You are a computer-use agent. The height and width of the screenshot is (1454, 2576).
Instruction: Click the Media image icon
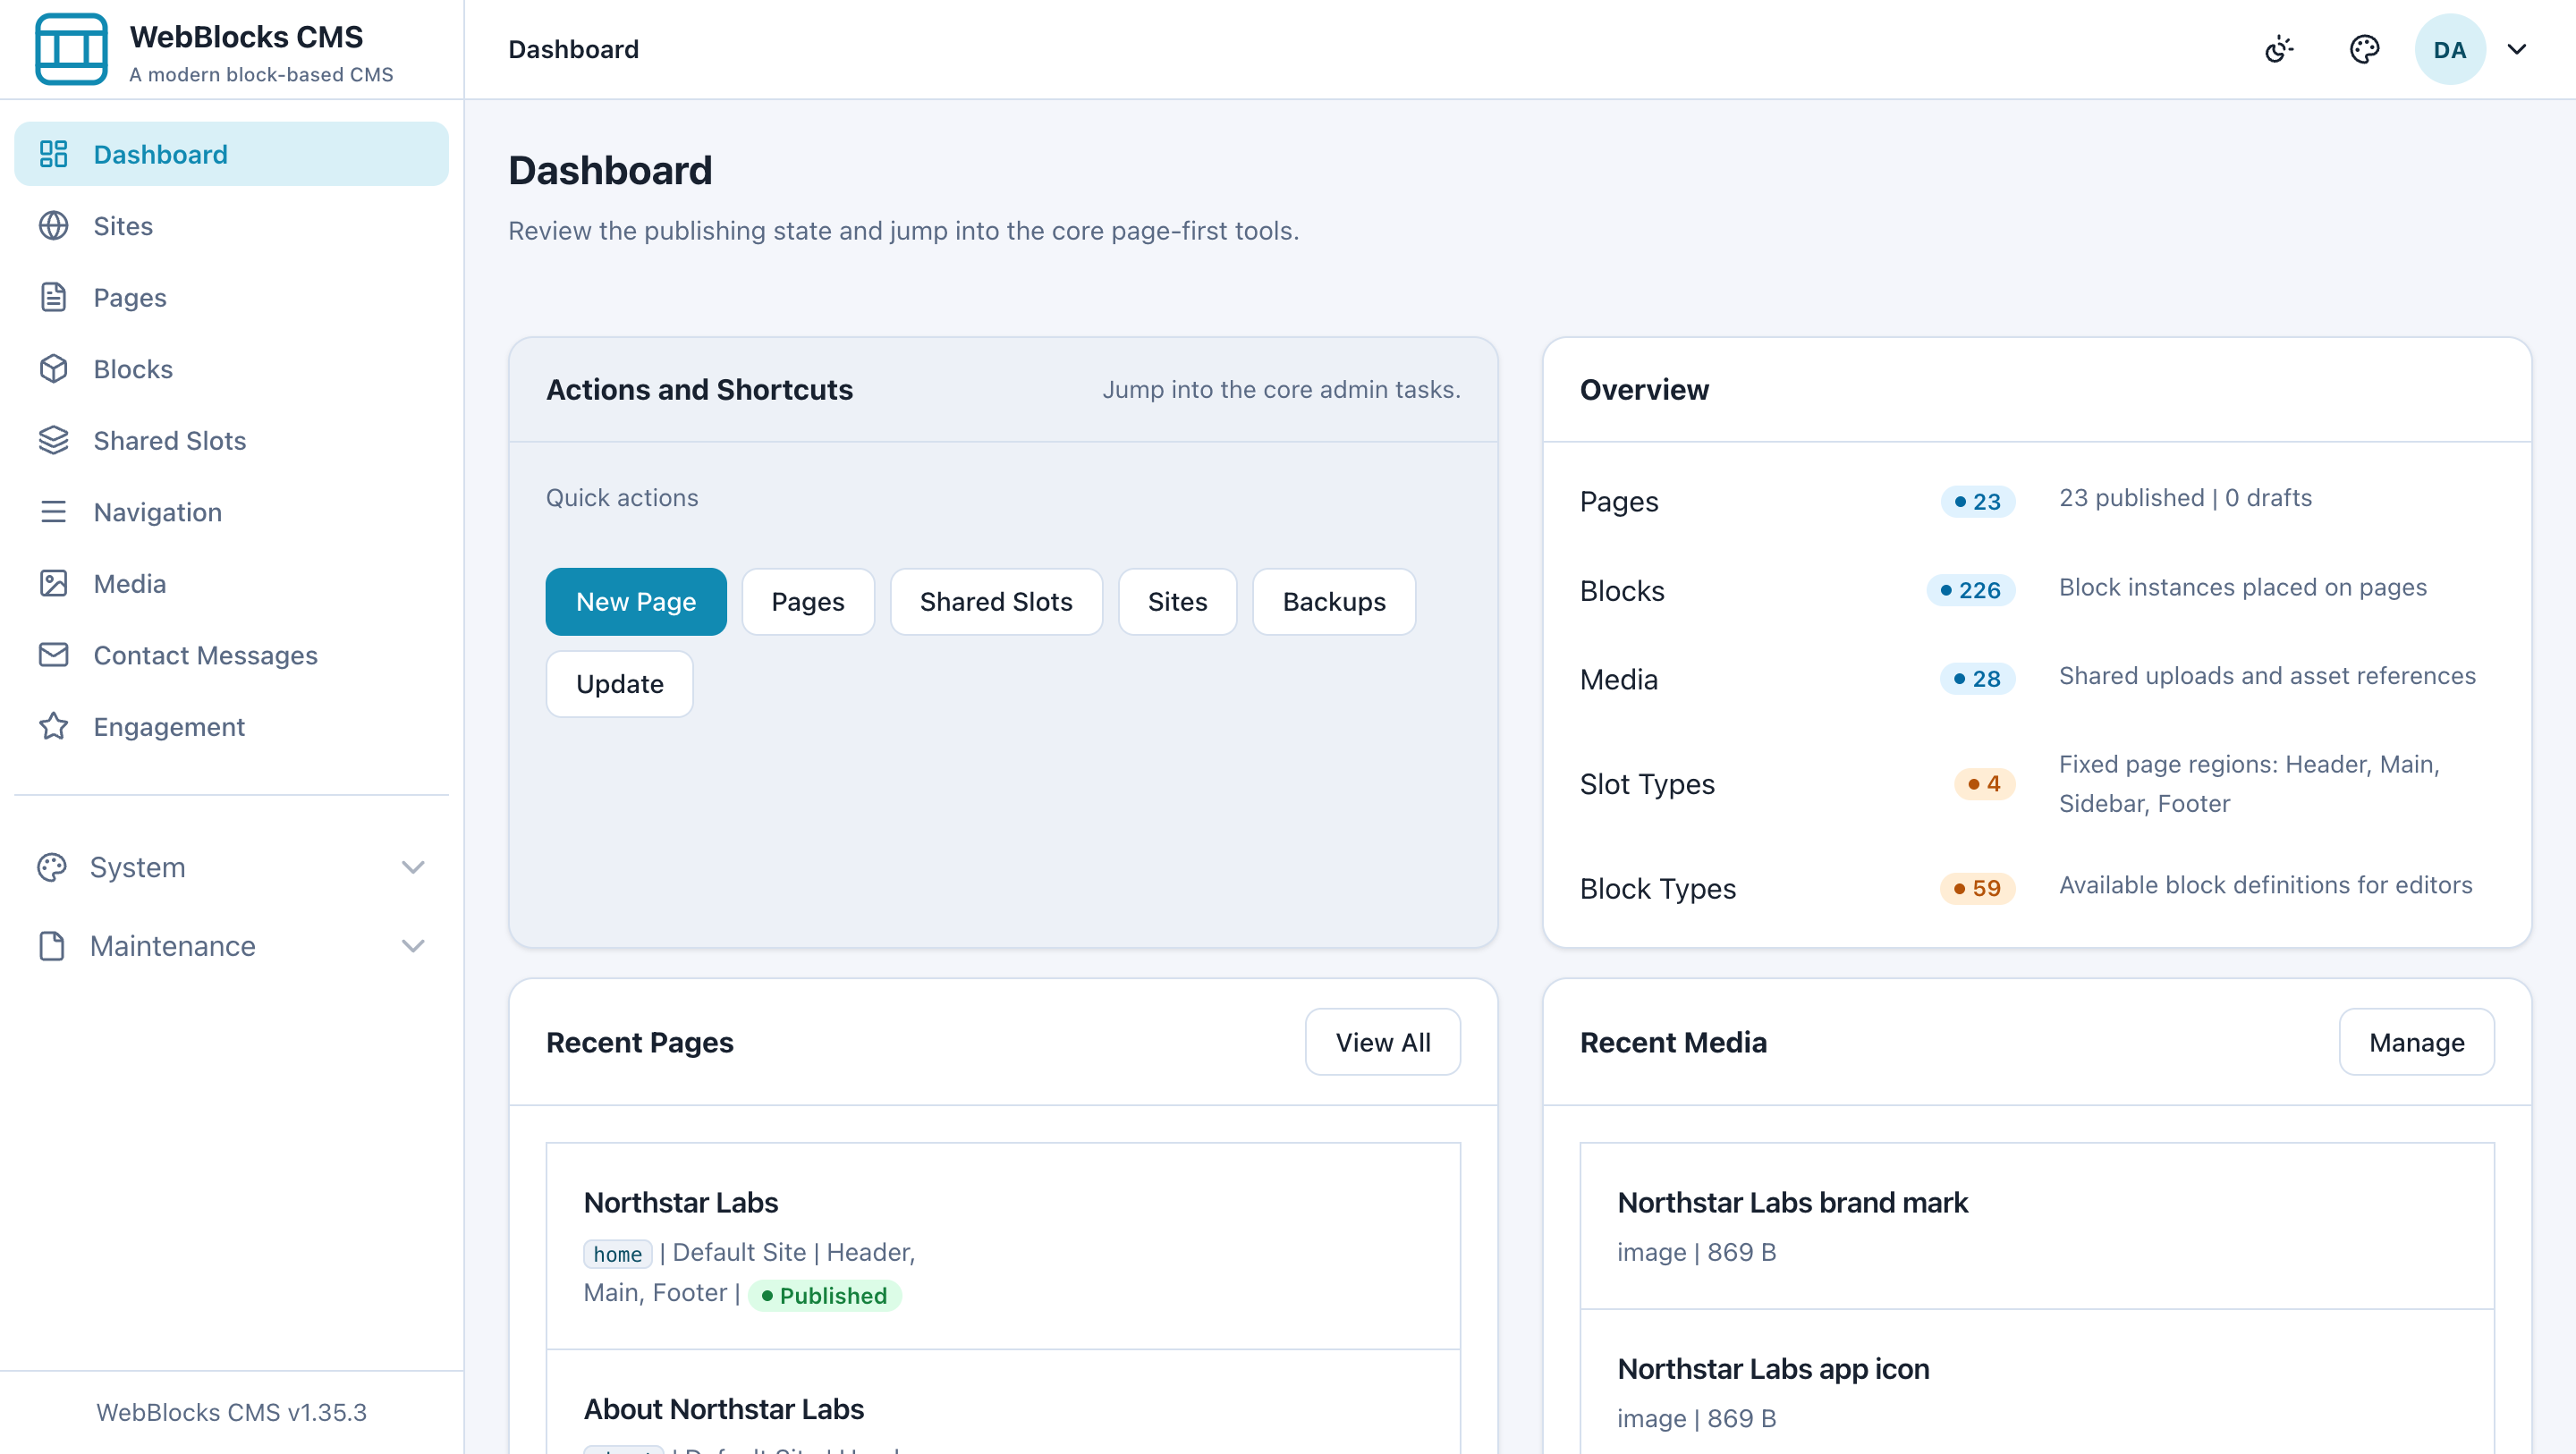coord(53,583)
